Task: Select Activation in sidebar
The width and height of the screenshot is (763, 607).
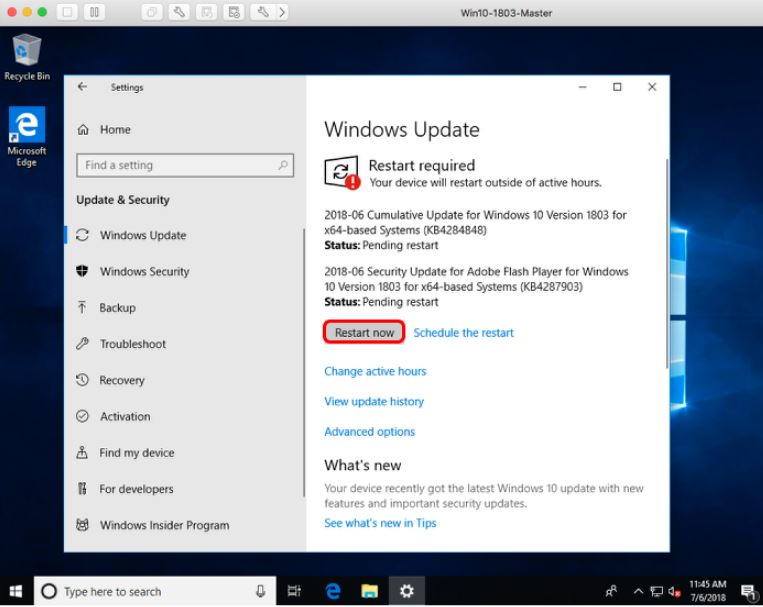Action: tap(185, 416)
